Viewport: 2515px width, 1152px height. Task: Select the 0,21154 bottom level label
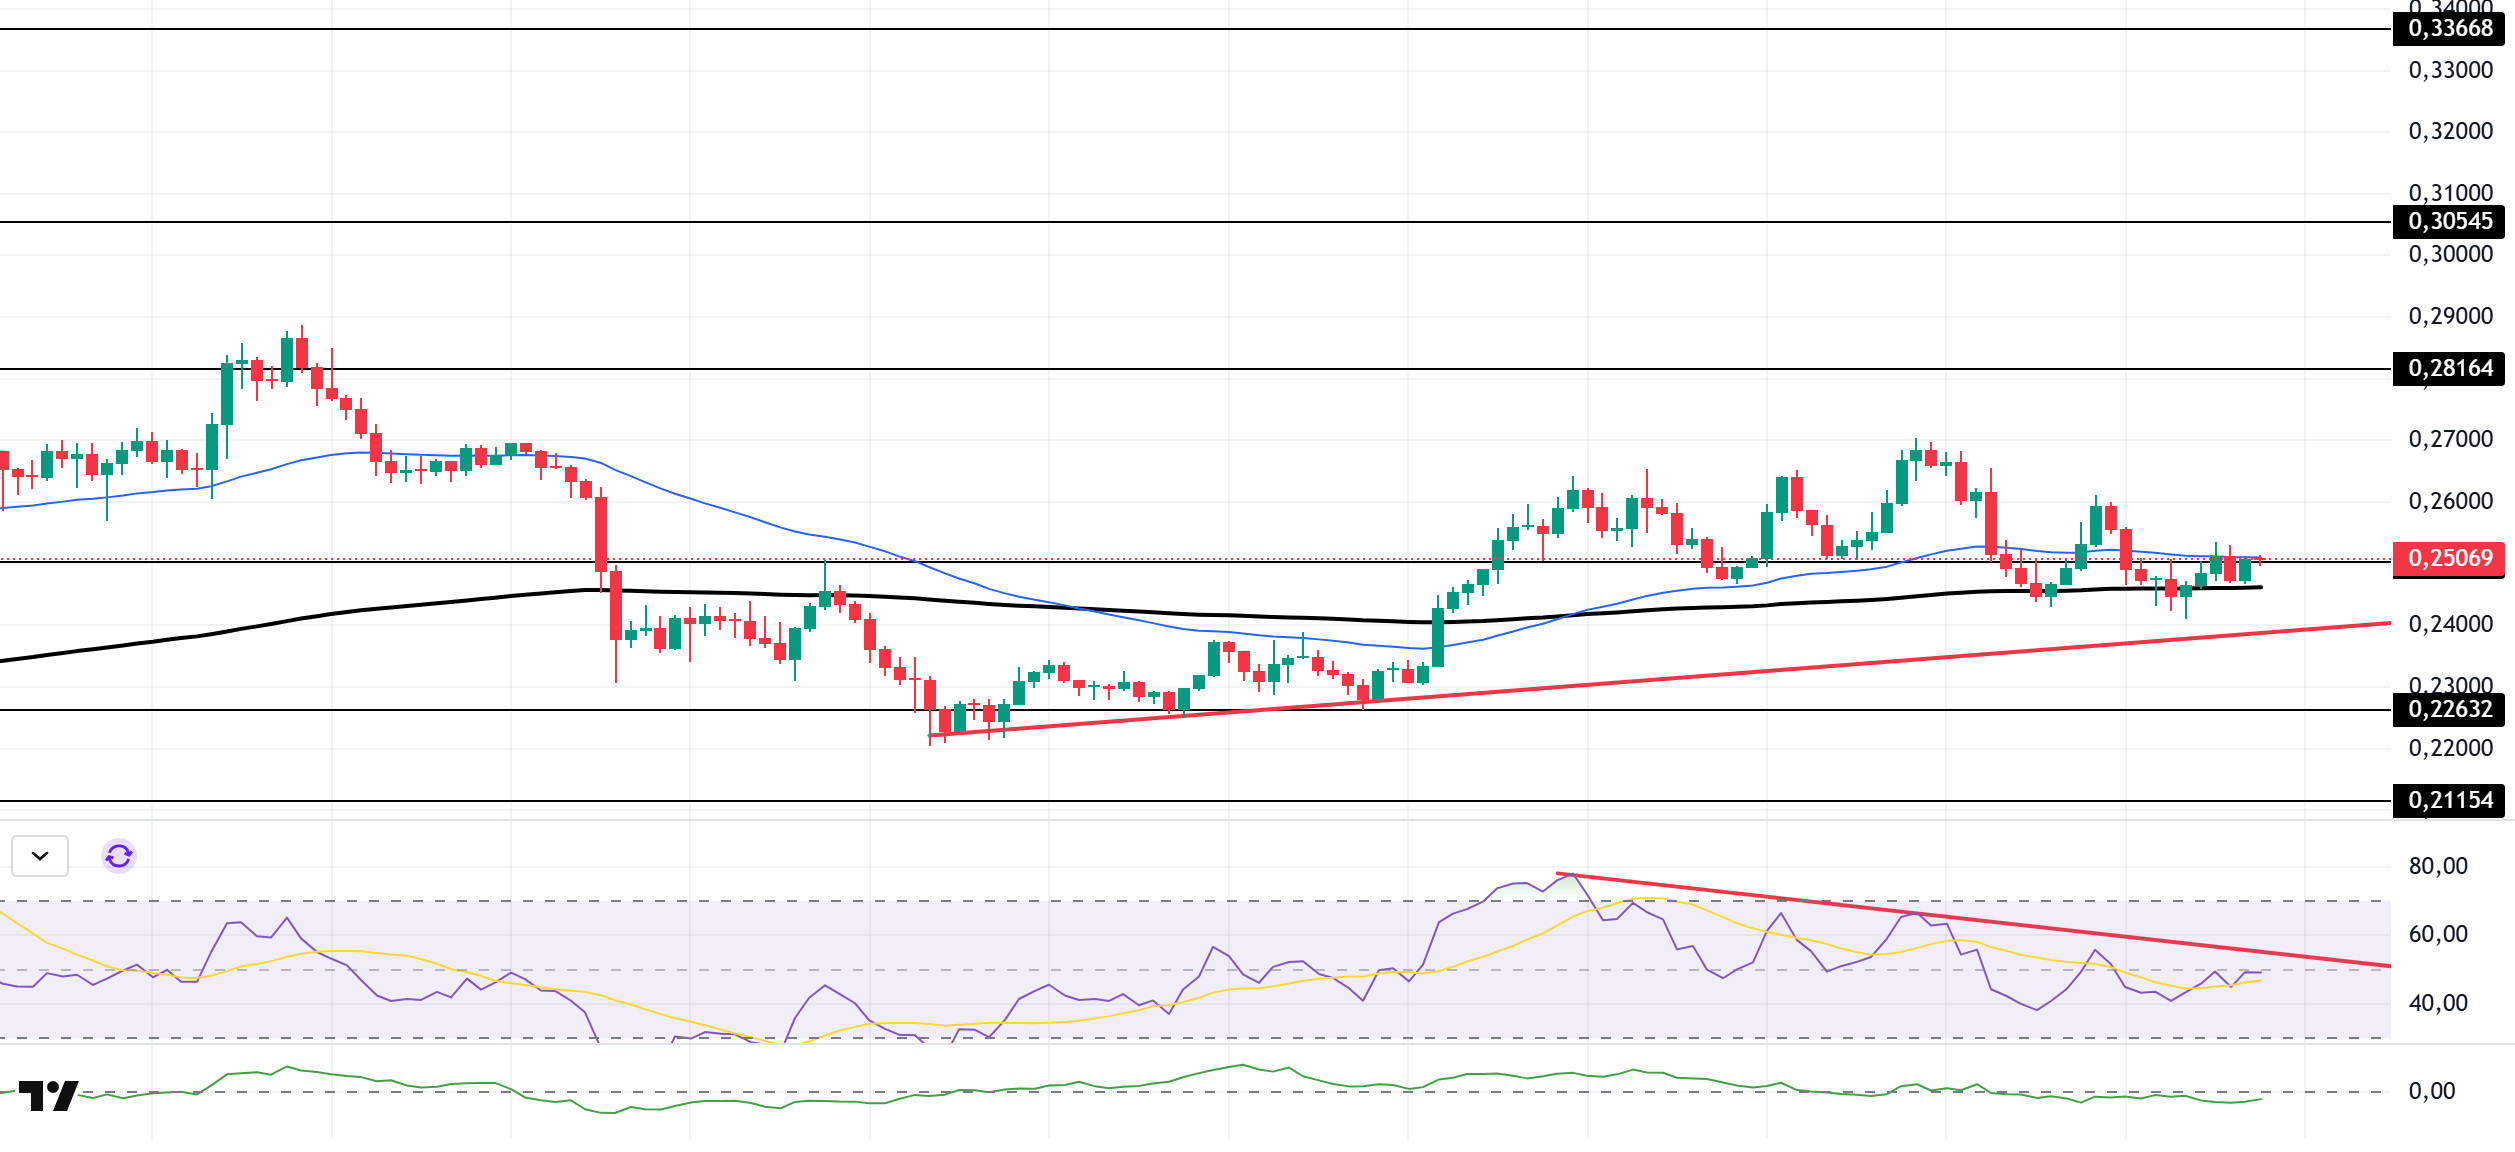[x=2449, y=800]
